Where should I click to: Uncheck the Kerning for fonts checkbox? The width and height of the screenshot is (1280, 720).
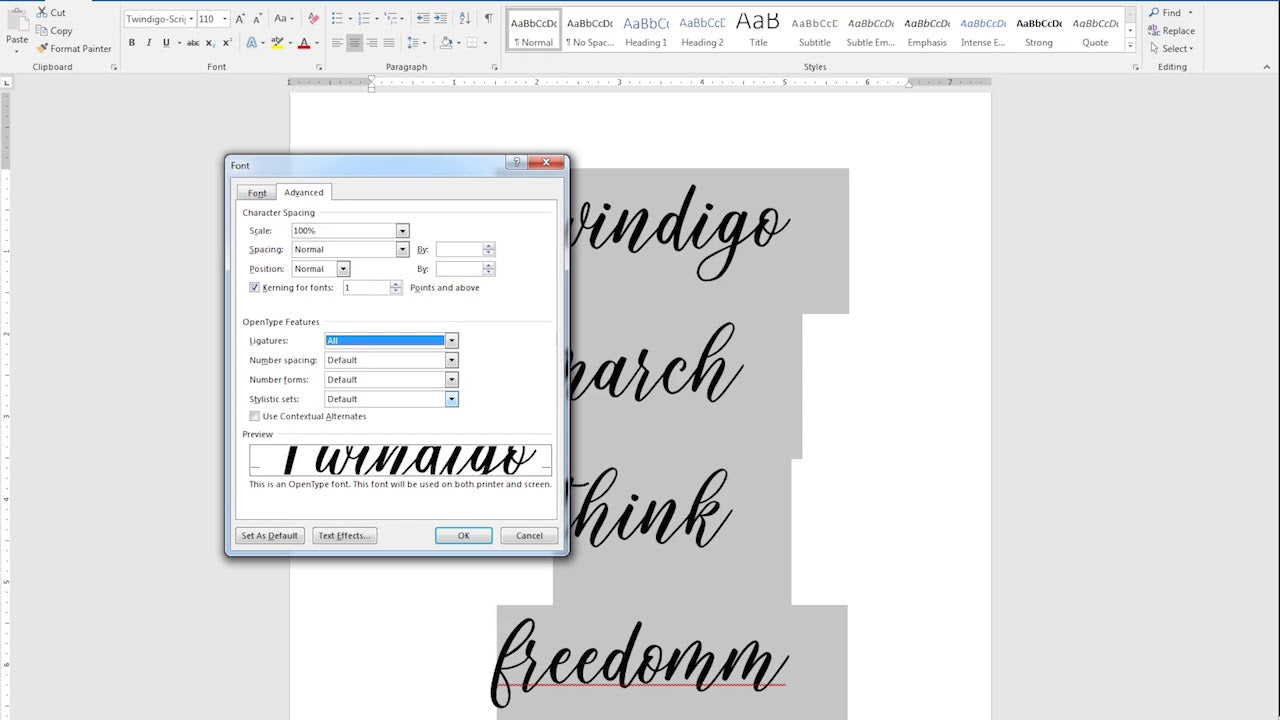255,287
